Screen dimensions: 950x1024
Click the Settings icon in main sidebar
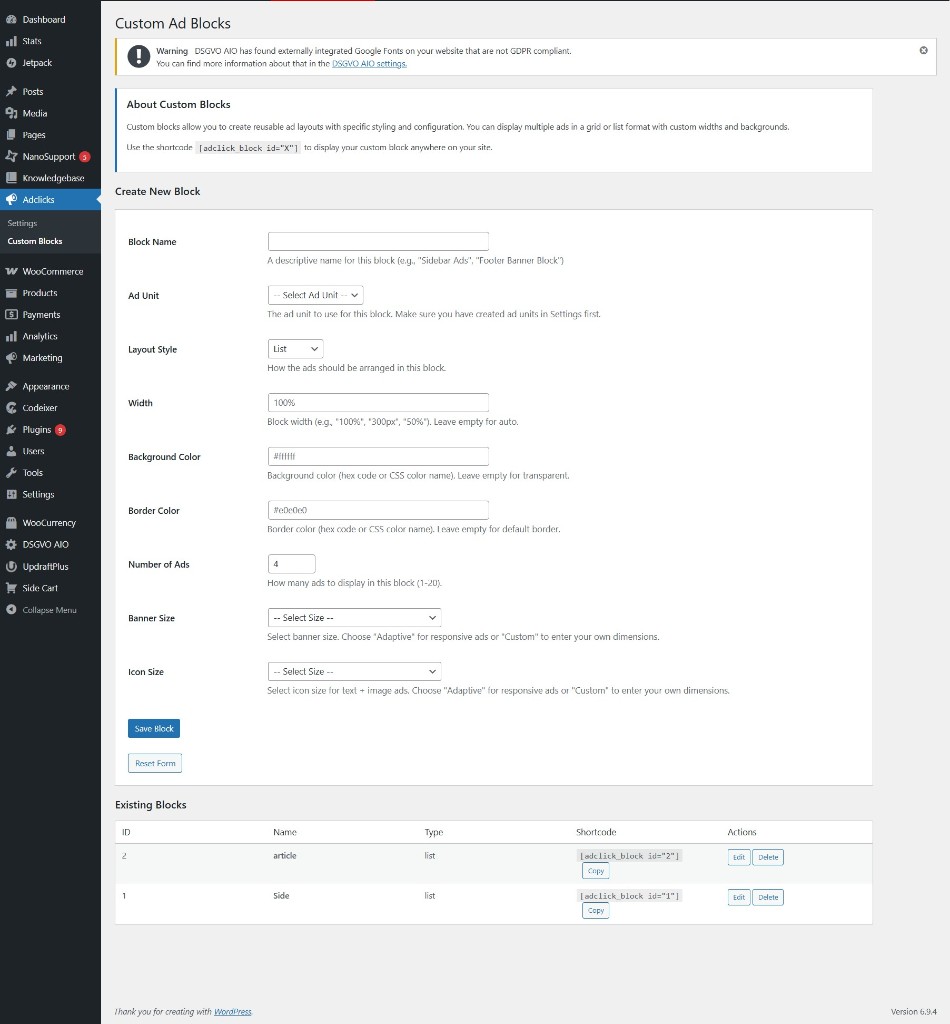click(x=11, y=494)
